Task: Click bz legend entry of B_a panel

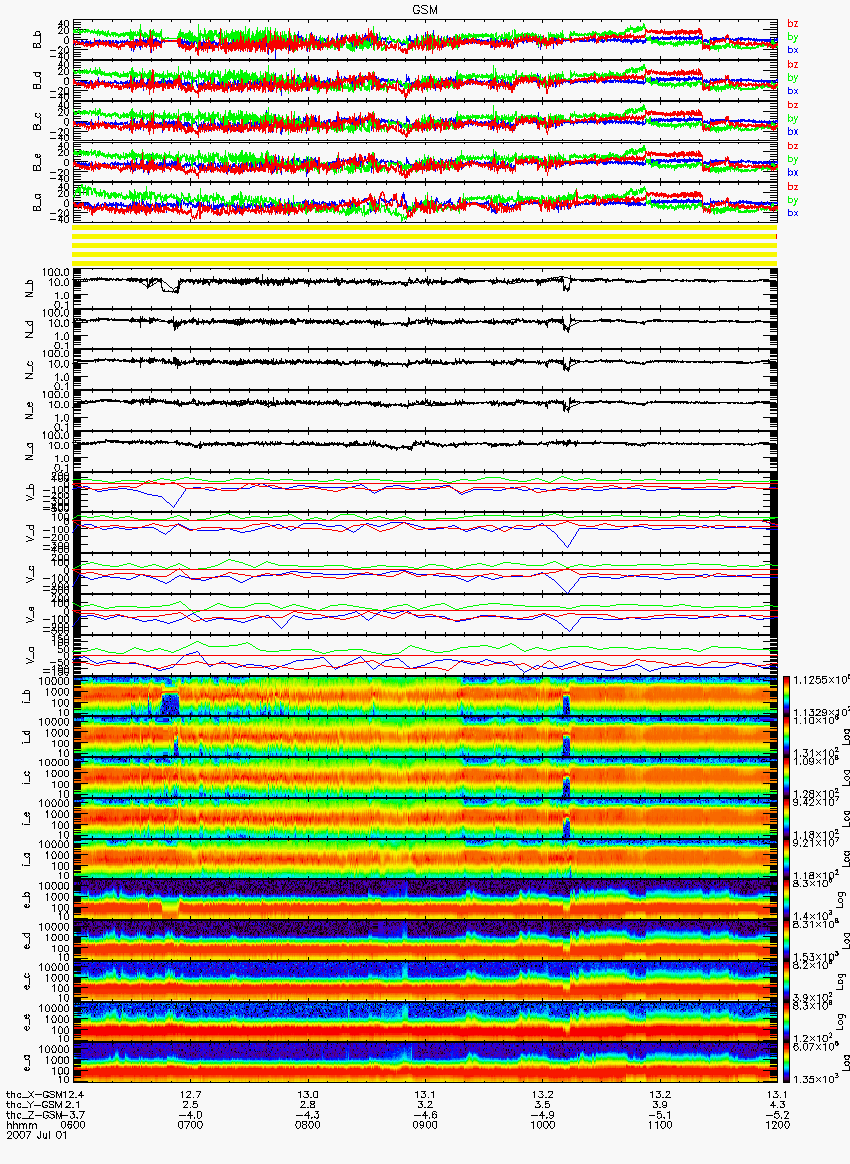Action: pyautogui.click(x=793, y=187)
